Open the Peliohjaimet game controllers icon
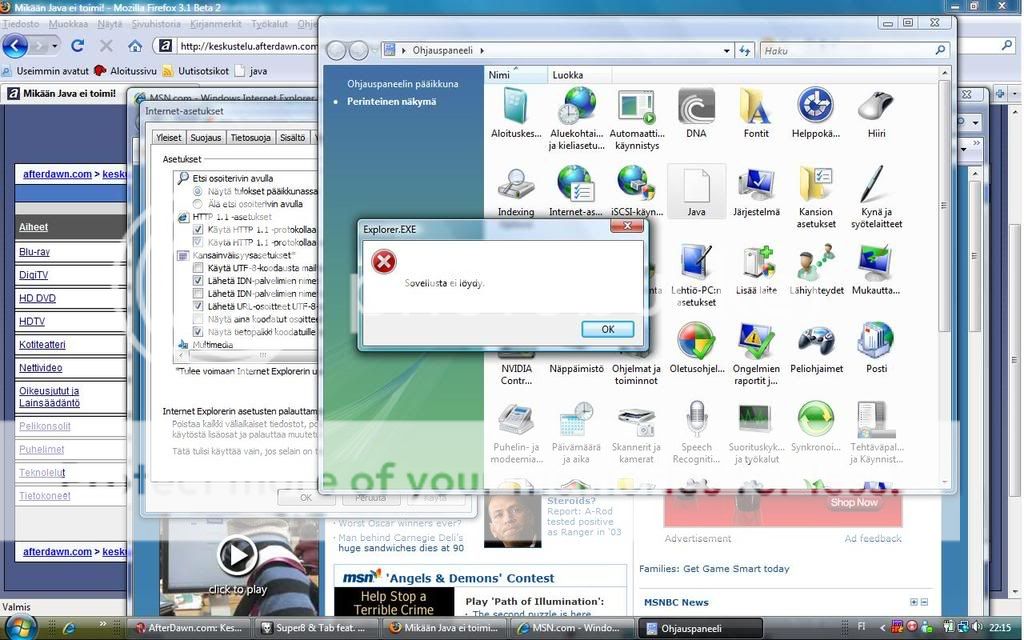Screen dimensions: 1024x640 point(816,348)
